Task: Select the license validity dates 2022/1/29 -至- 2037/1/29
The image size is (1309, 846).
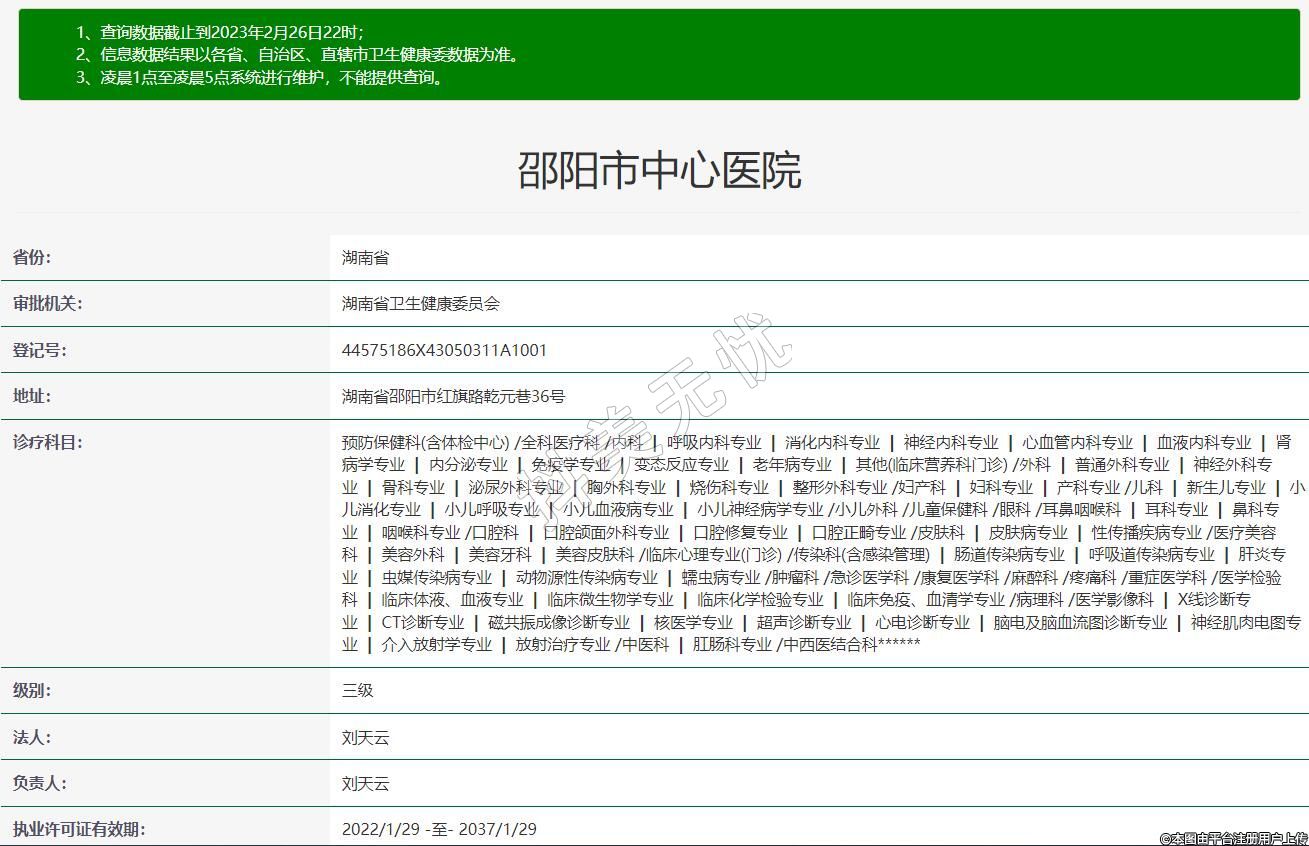Action: 439,829
